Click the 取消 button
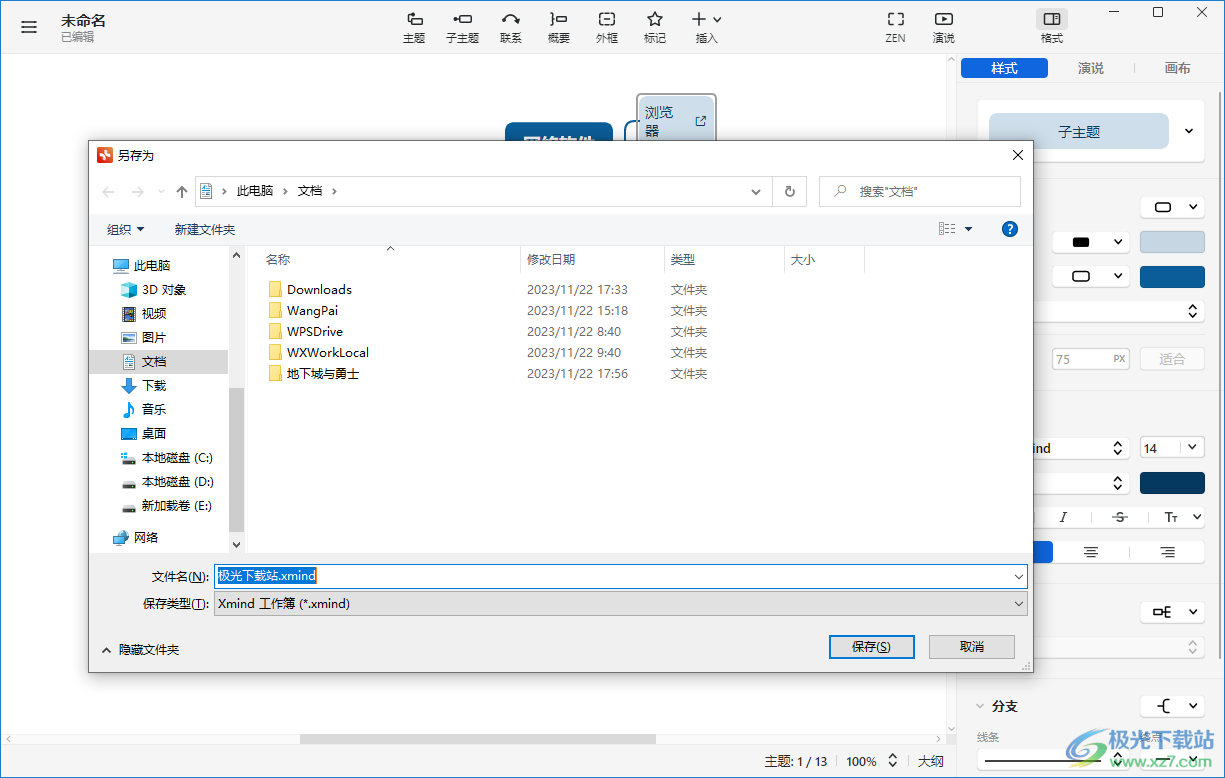Image resolution: width=1225 pixels, height=778 pixels. 971,646
